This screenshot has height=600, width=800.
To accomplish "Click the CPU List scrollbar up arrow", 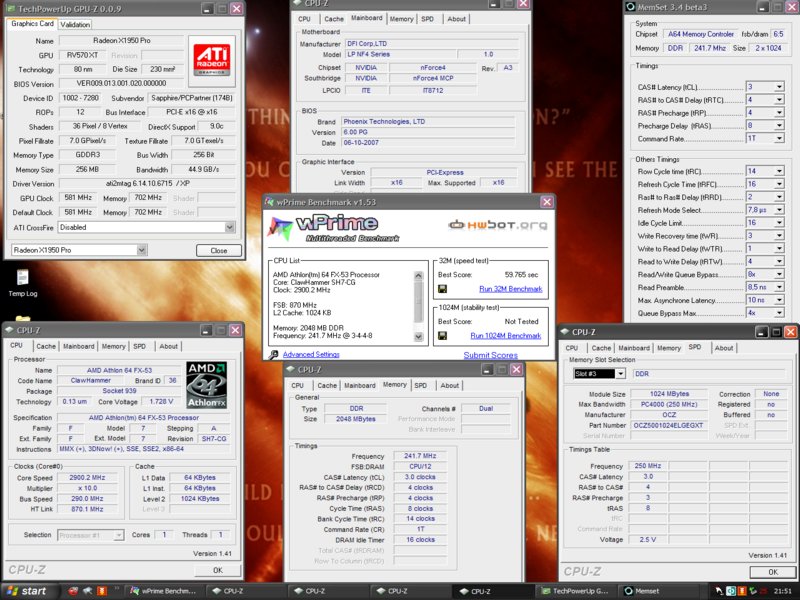I will point(418,276).
